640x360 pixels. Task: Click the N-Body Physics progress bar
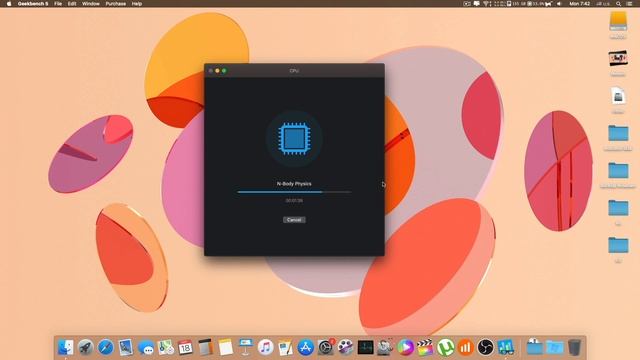(x=294, y=191)
